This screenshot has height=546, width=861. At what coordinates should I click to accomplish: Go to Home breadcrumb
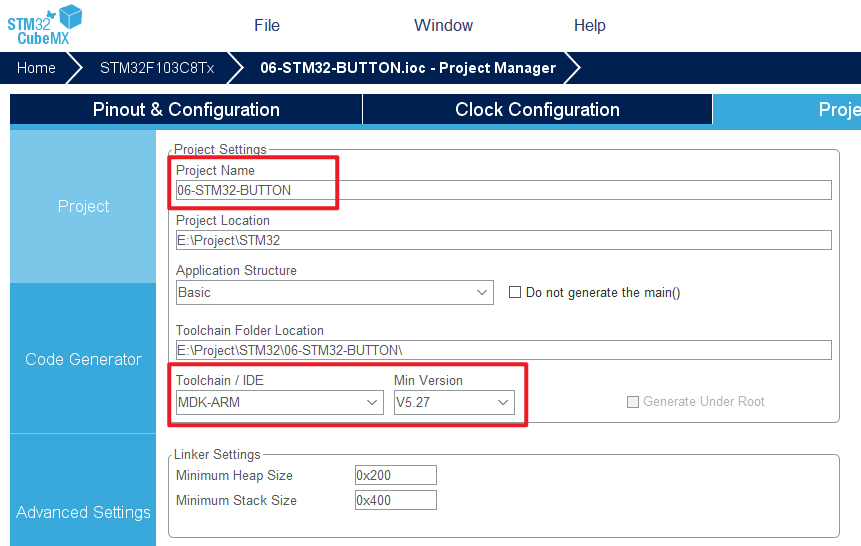(37, 68)
